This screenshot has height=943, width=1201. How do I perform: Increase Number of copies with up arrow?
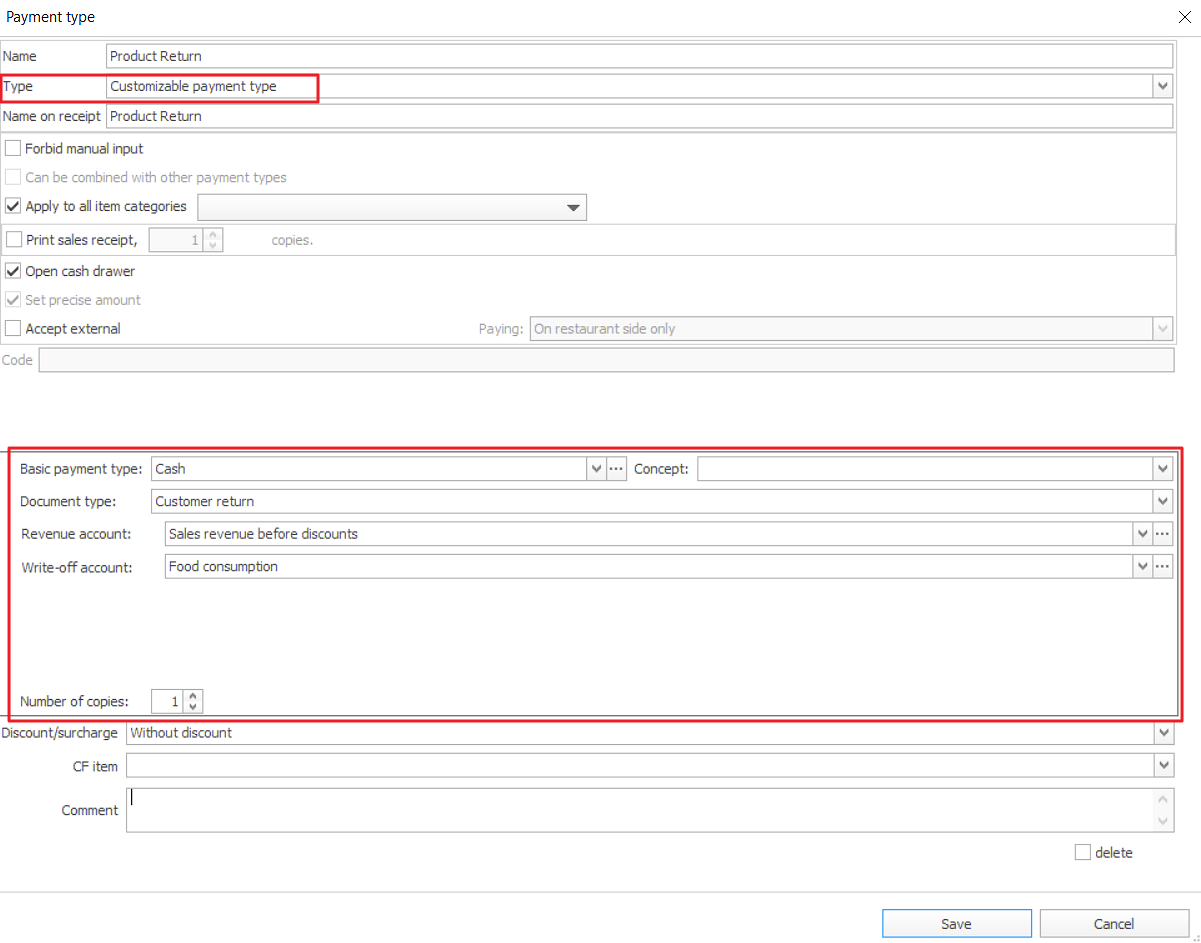click(193, 696)
